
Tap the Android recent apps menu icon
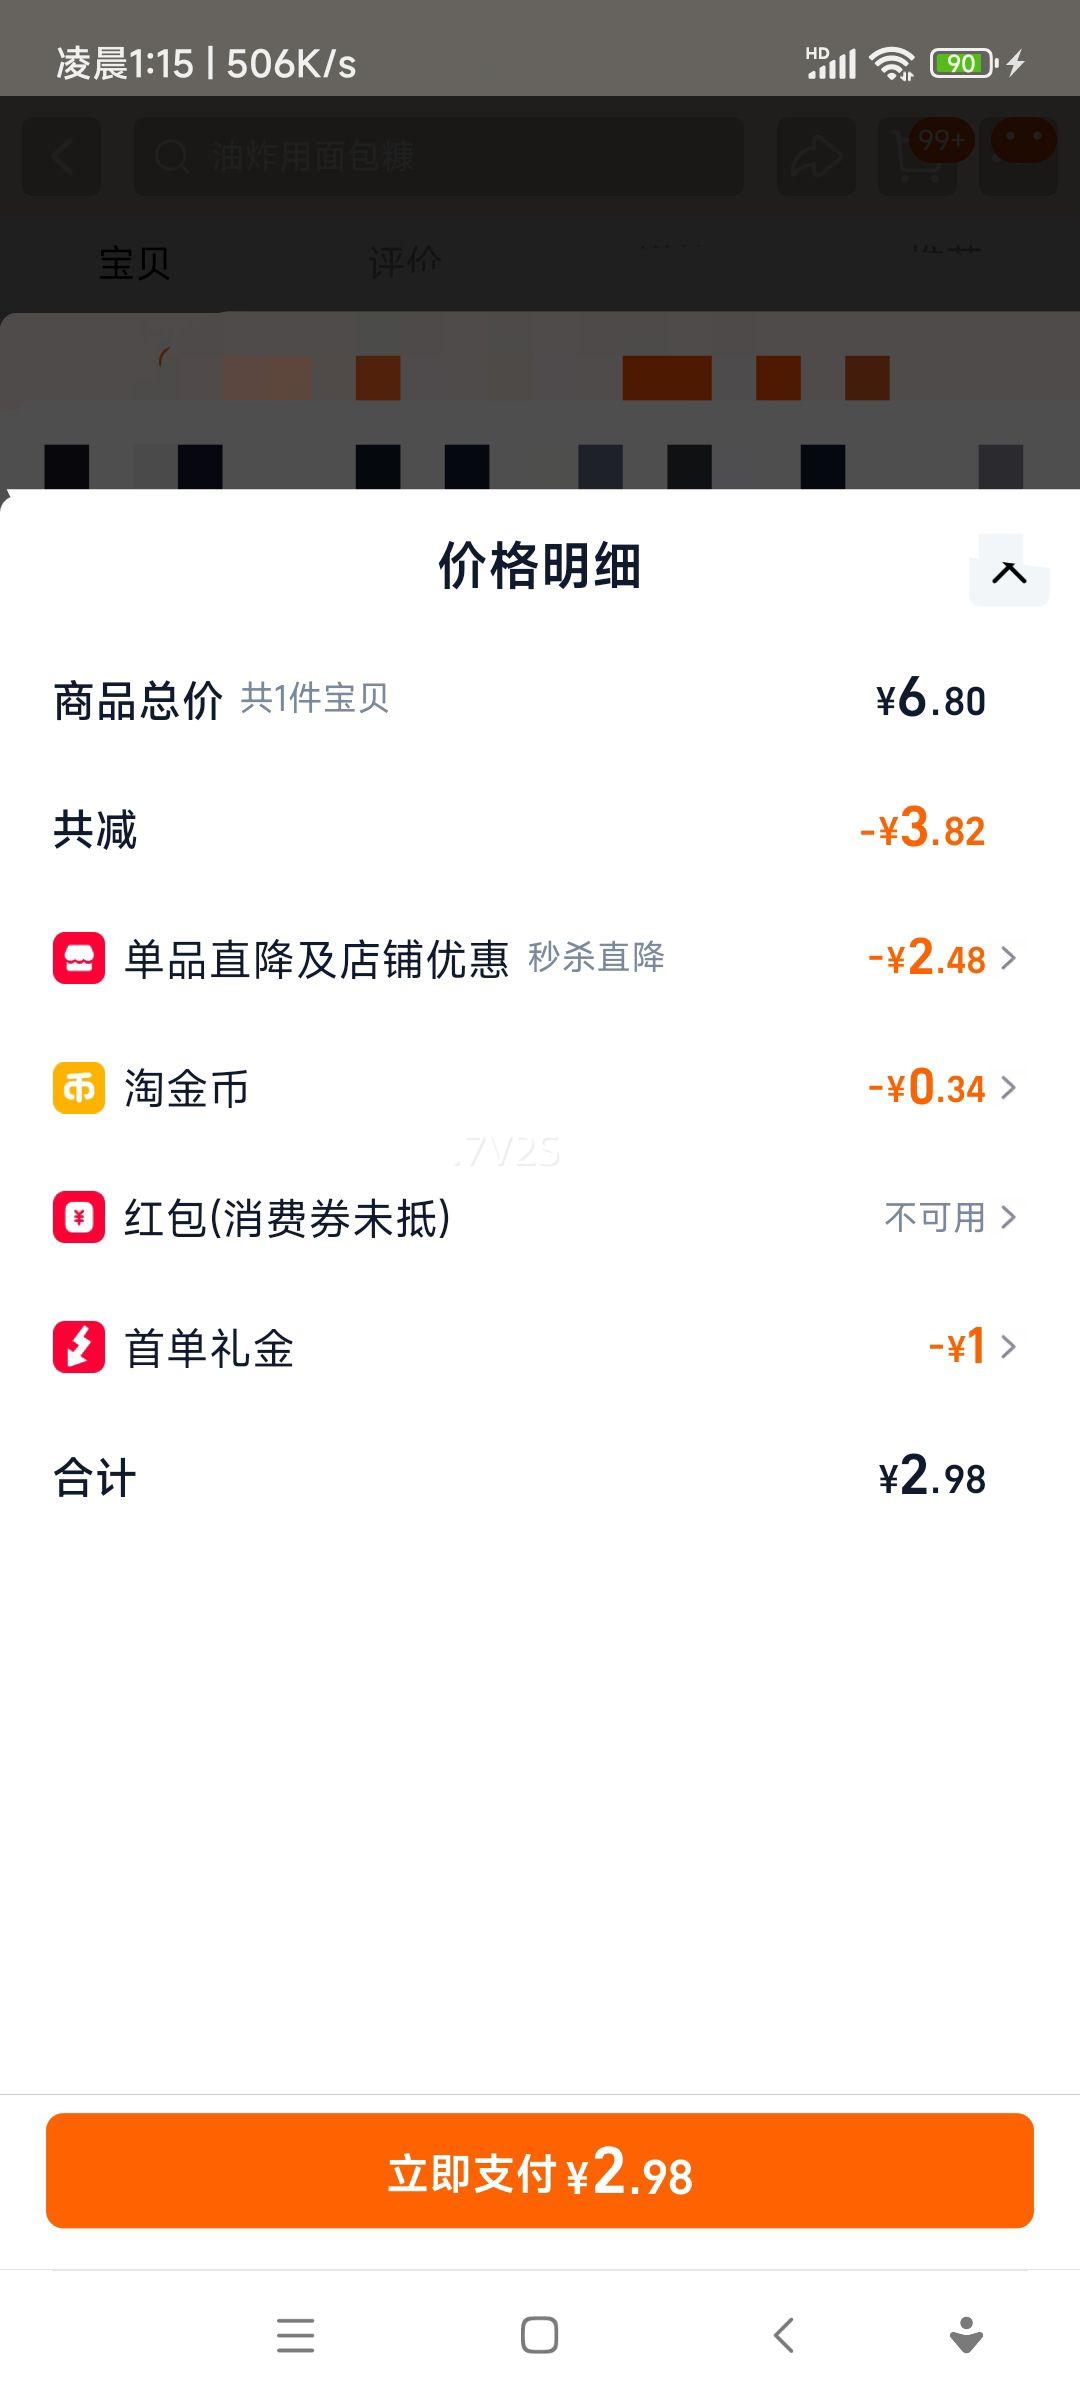click(x=295, y=2335)
